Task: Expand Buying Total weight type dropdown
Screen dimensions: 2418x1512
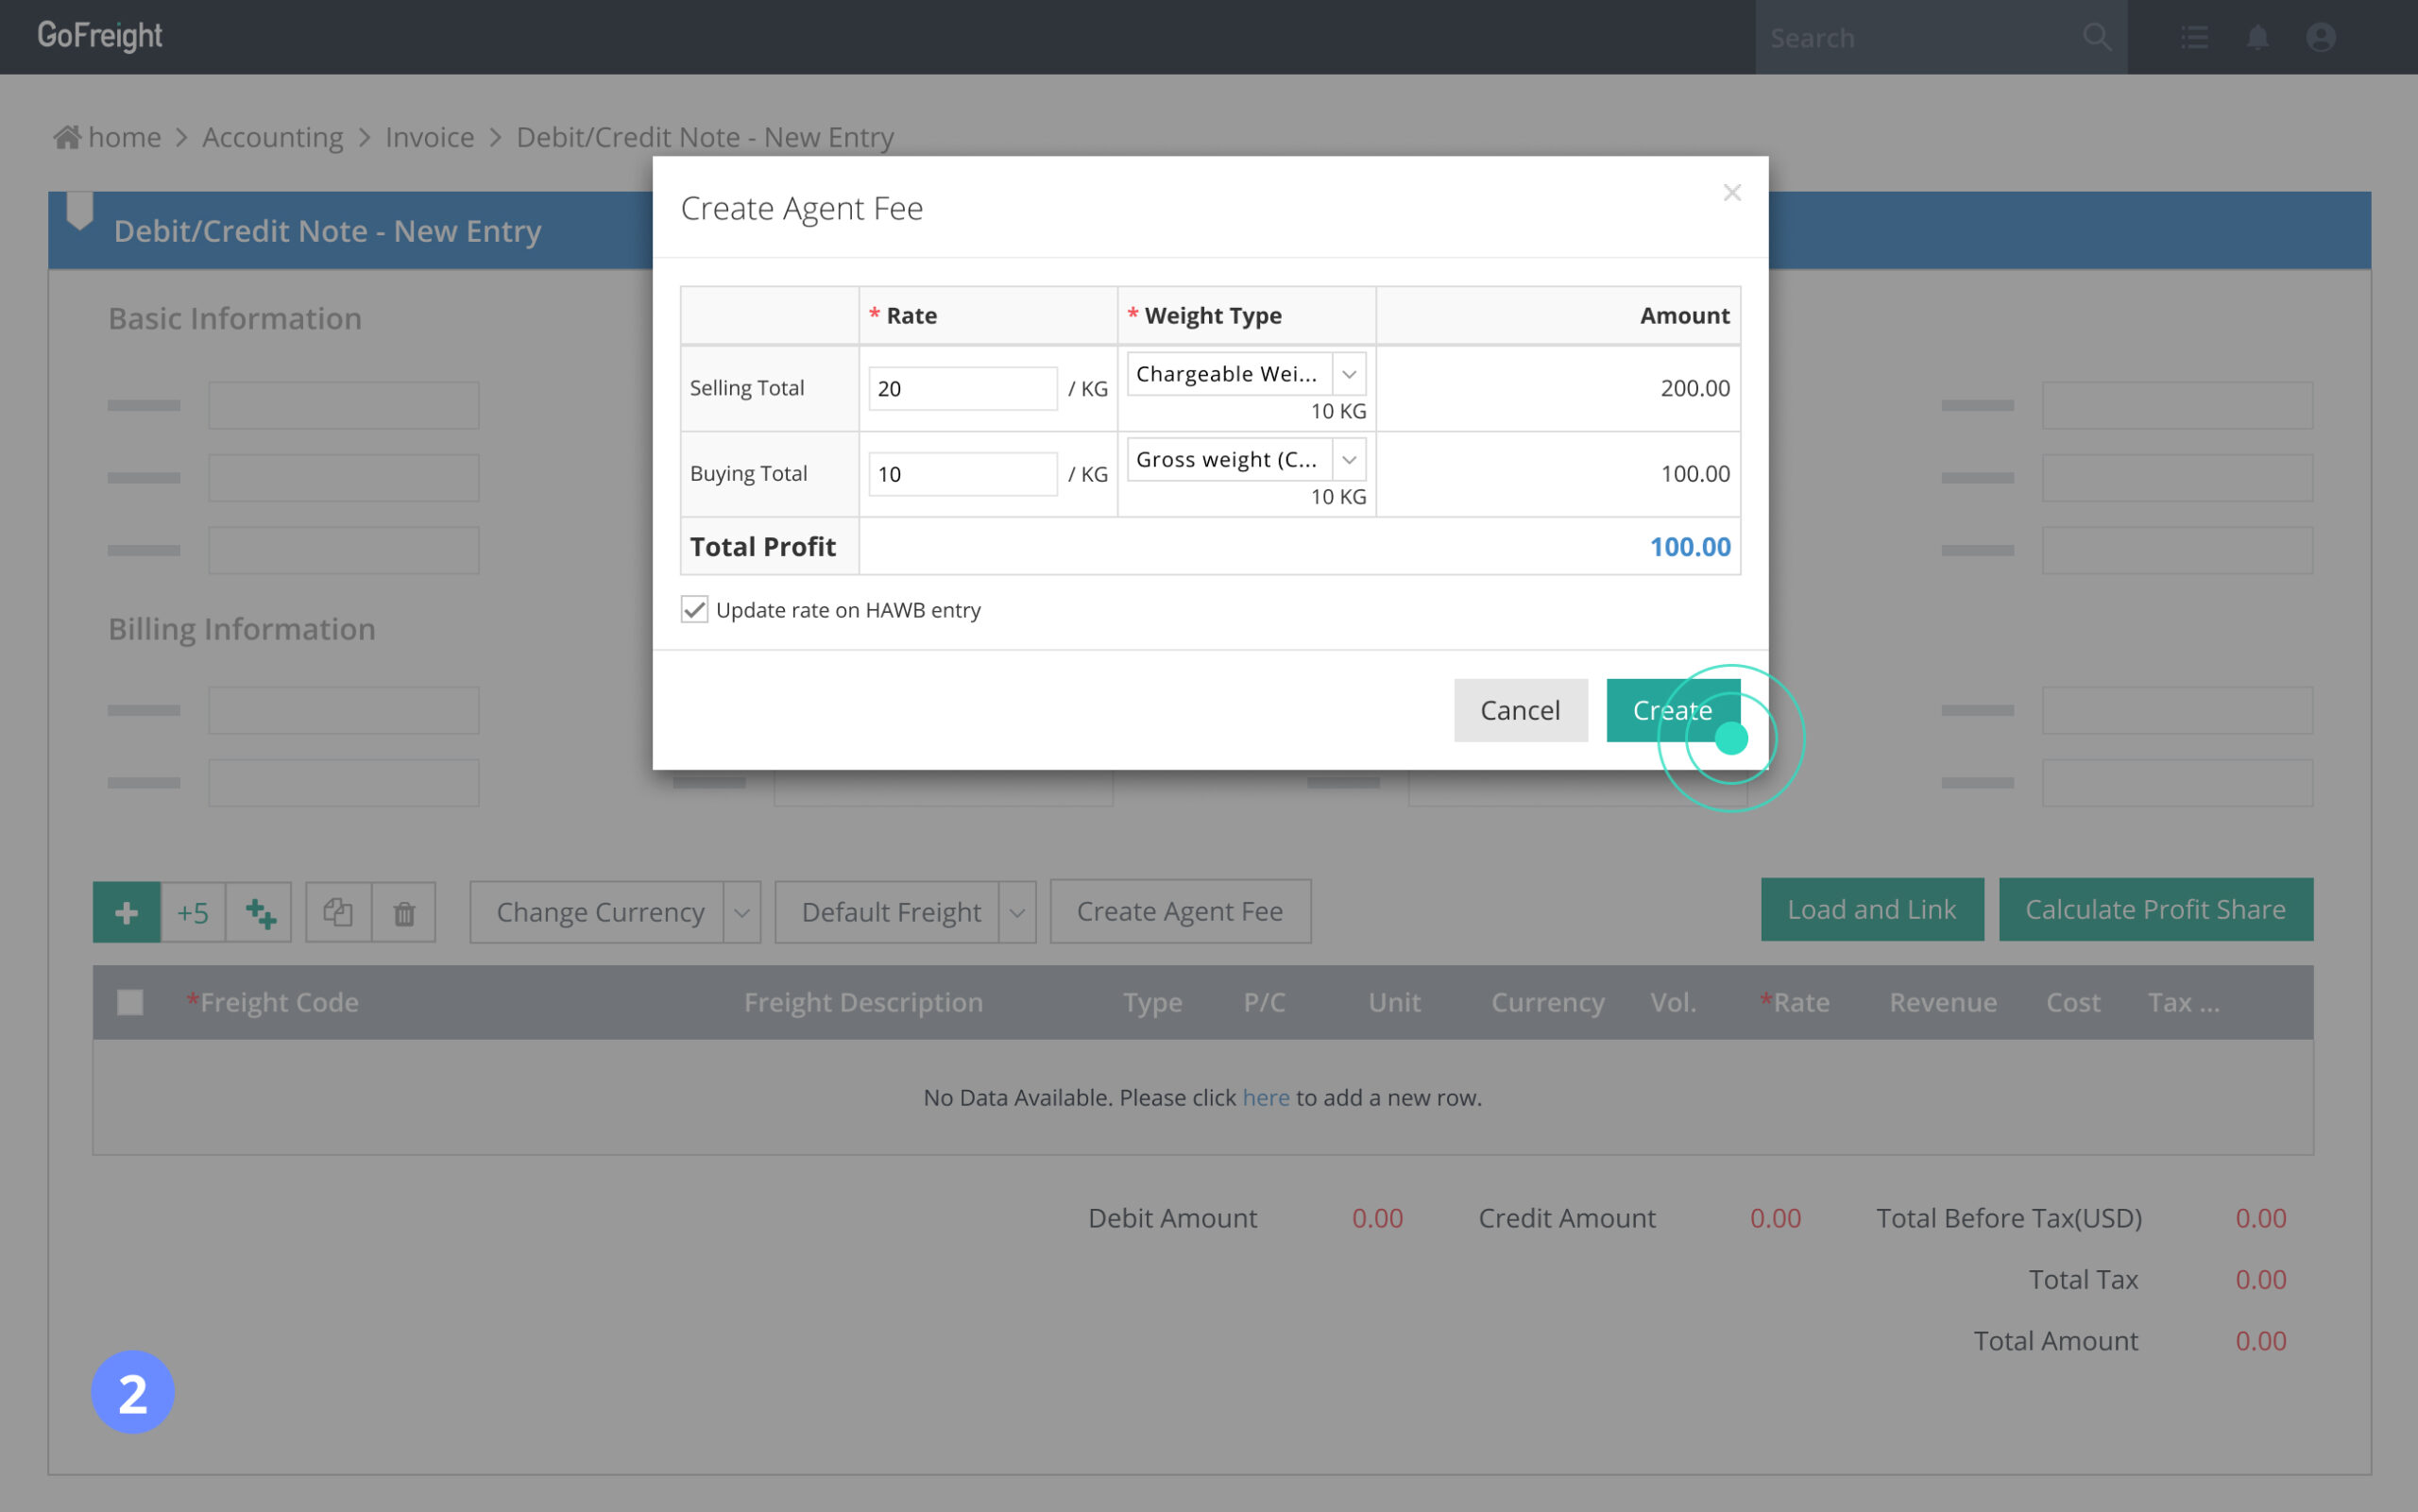Action: pos(1349,460)
